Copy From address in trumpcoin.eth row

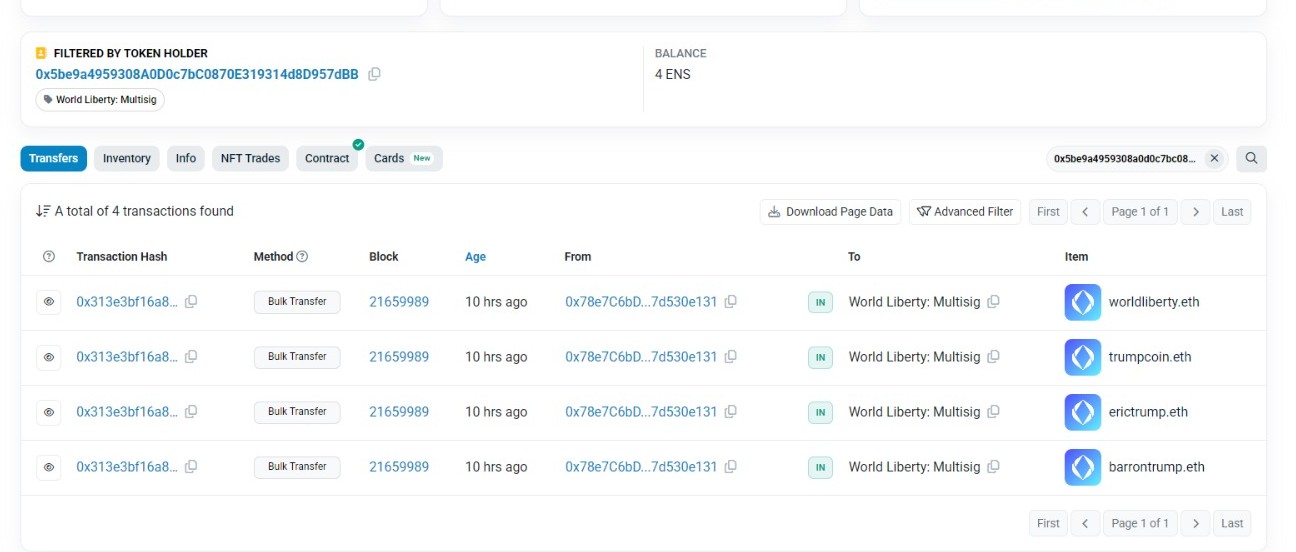pyautogui.click(x=731, y=357)
